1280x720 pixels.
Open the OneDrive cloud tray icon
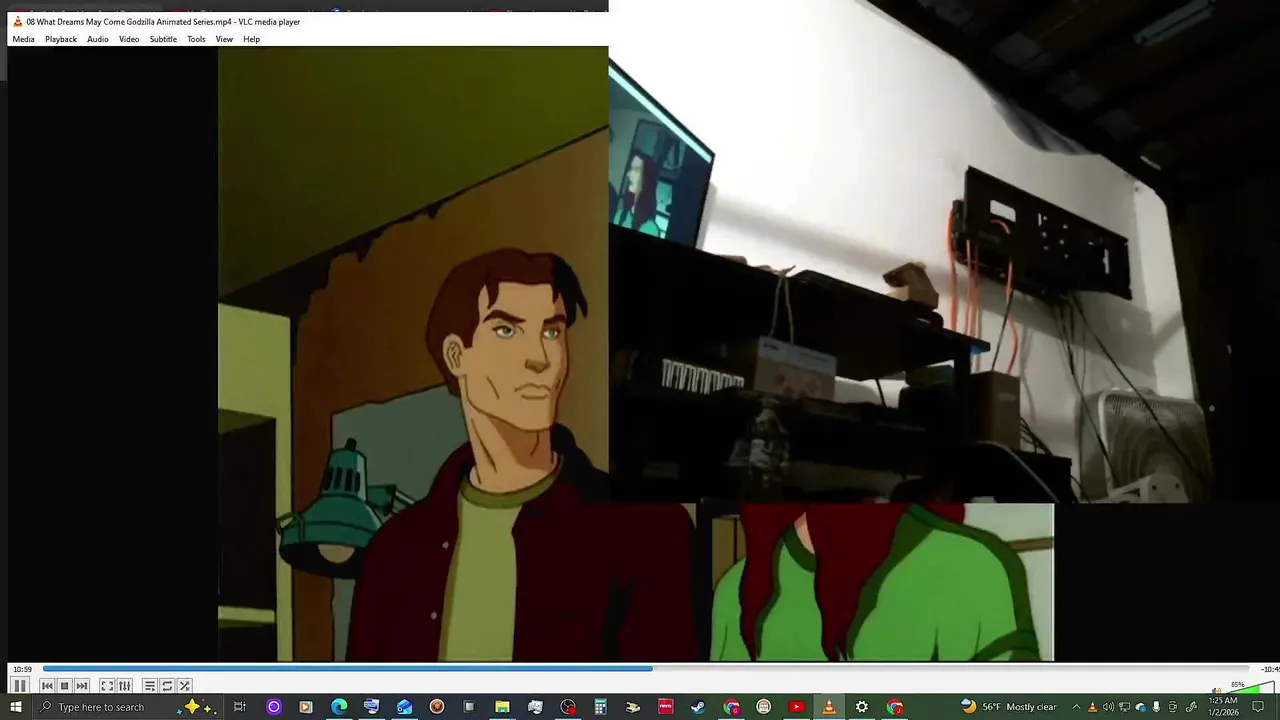(x=1140, y=707)
